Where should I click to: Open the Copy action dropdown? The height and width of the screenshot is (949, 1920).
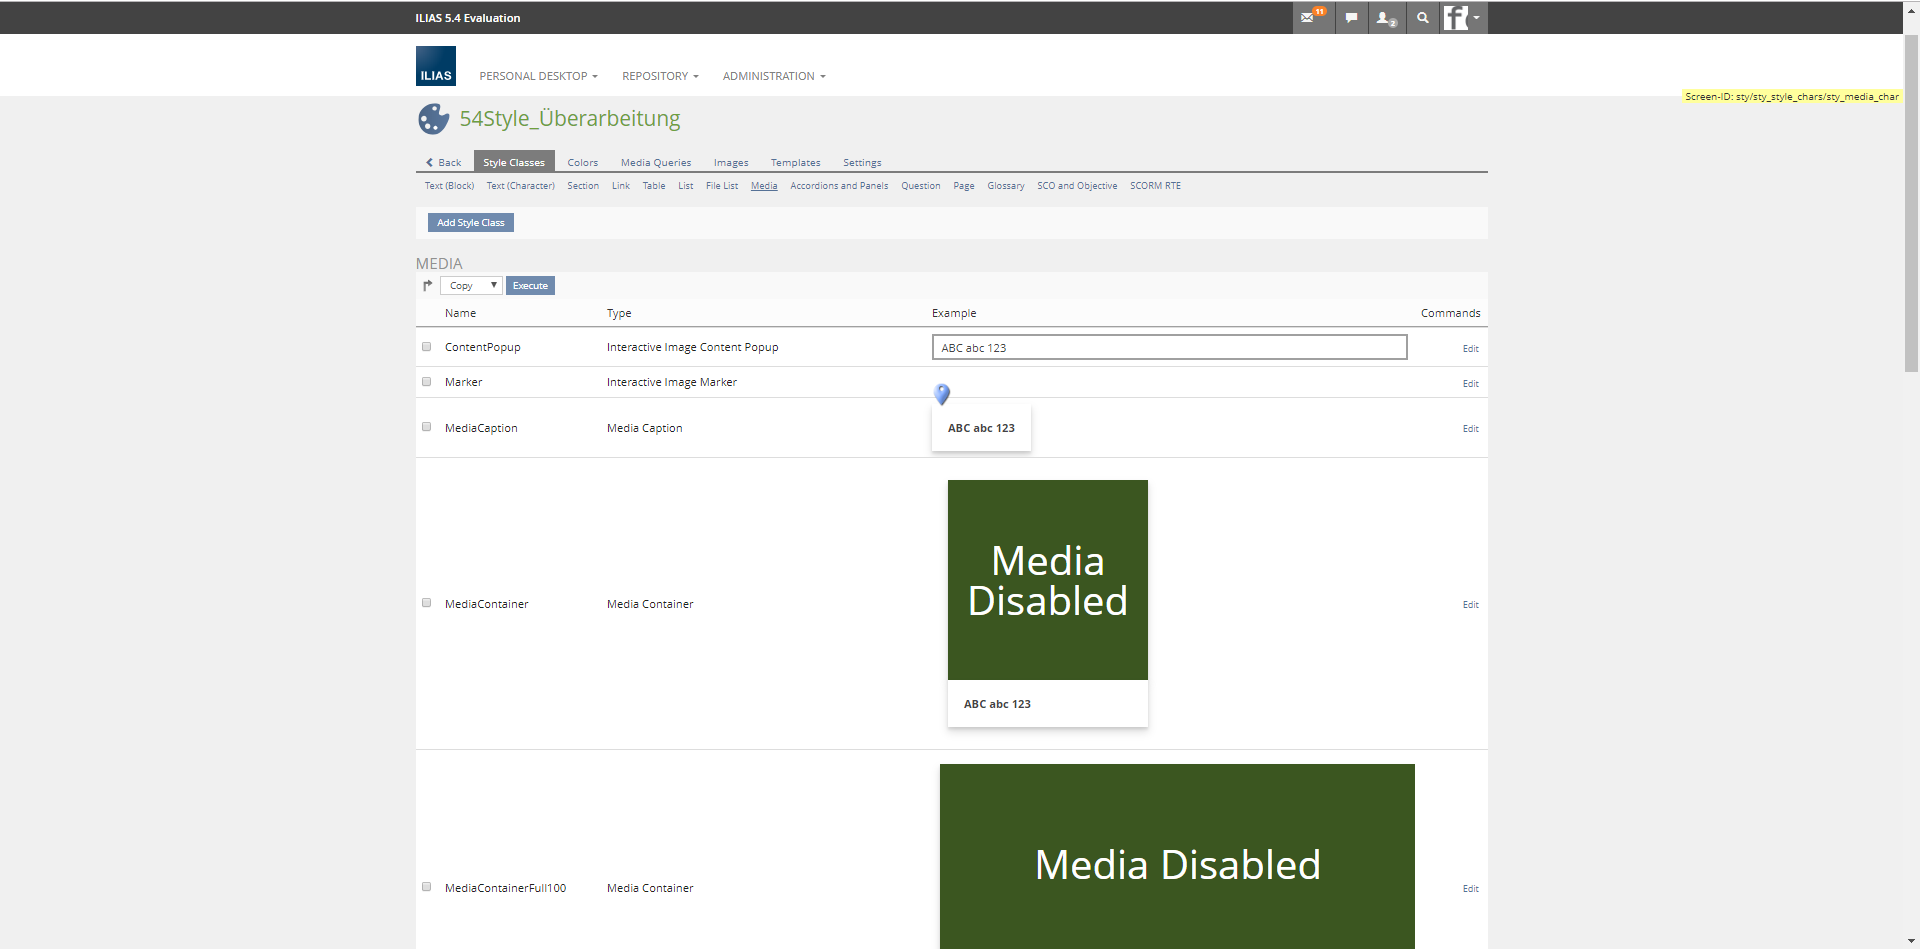(471, 286)
